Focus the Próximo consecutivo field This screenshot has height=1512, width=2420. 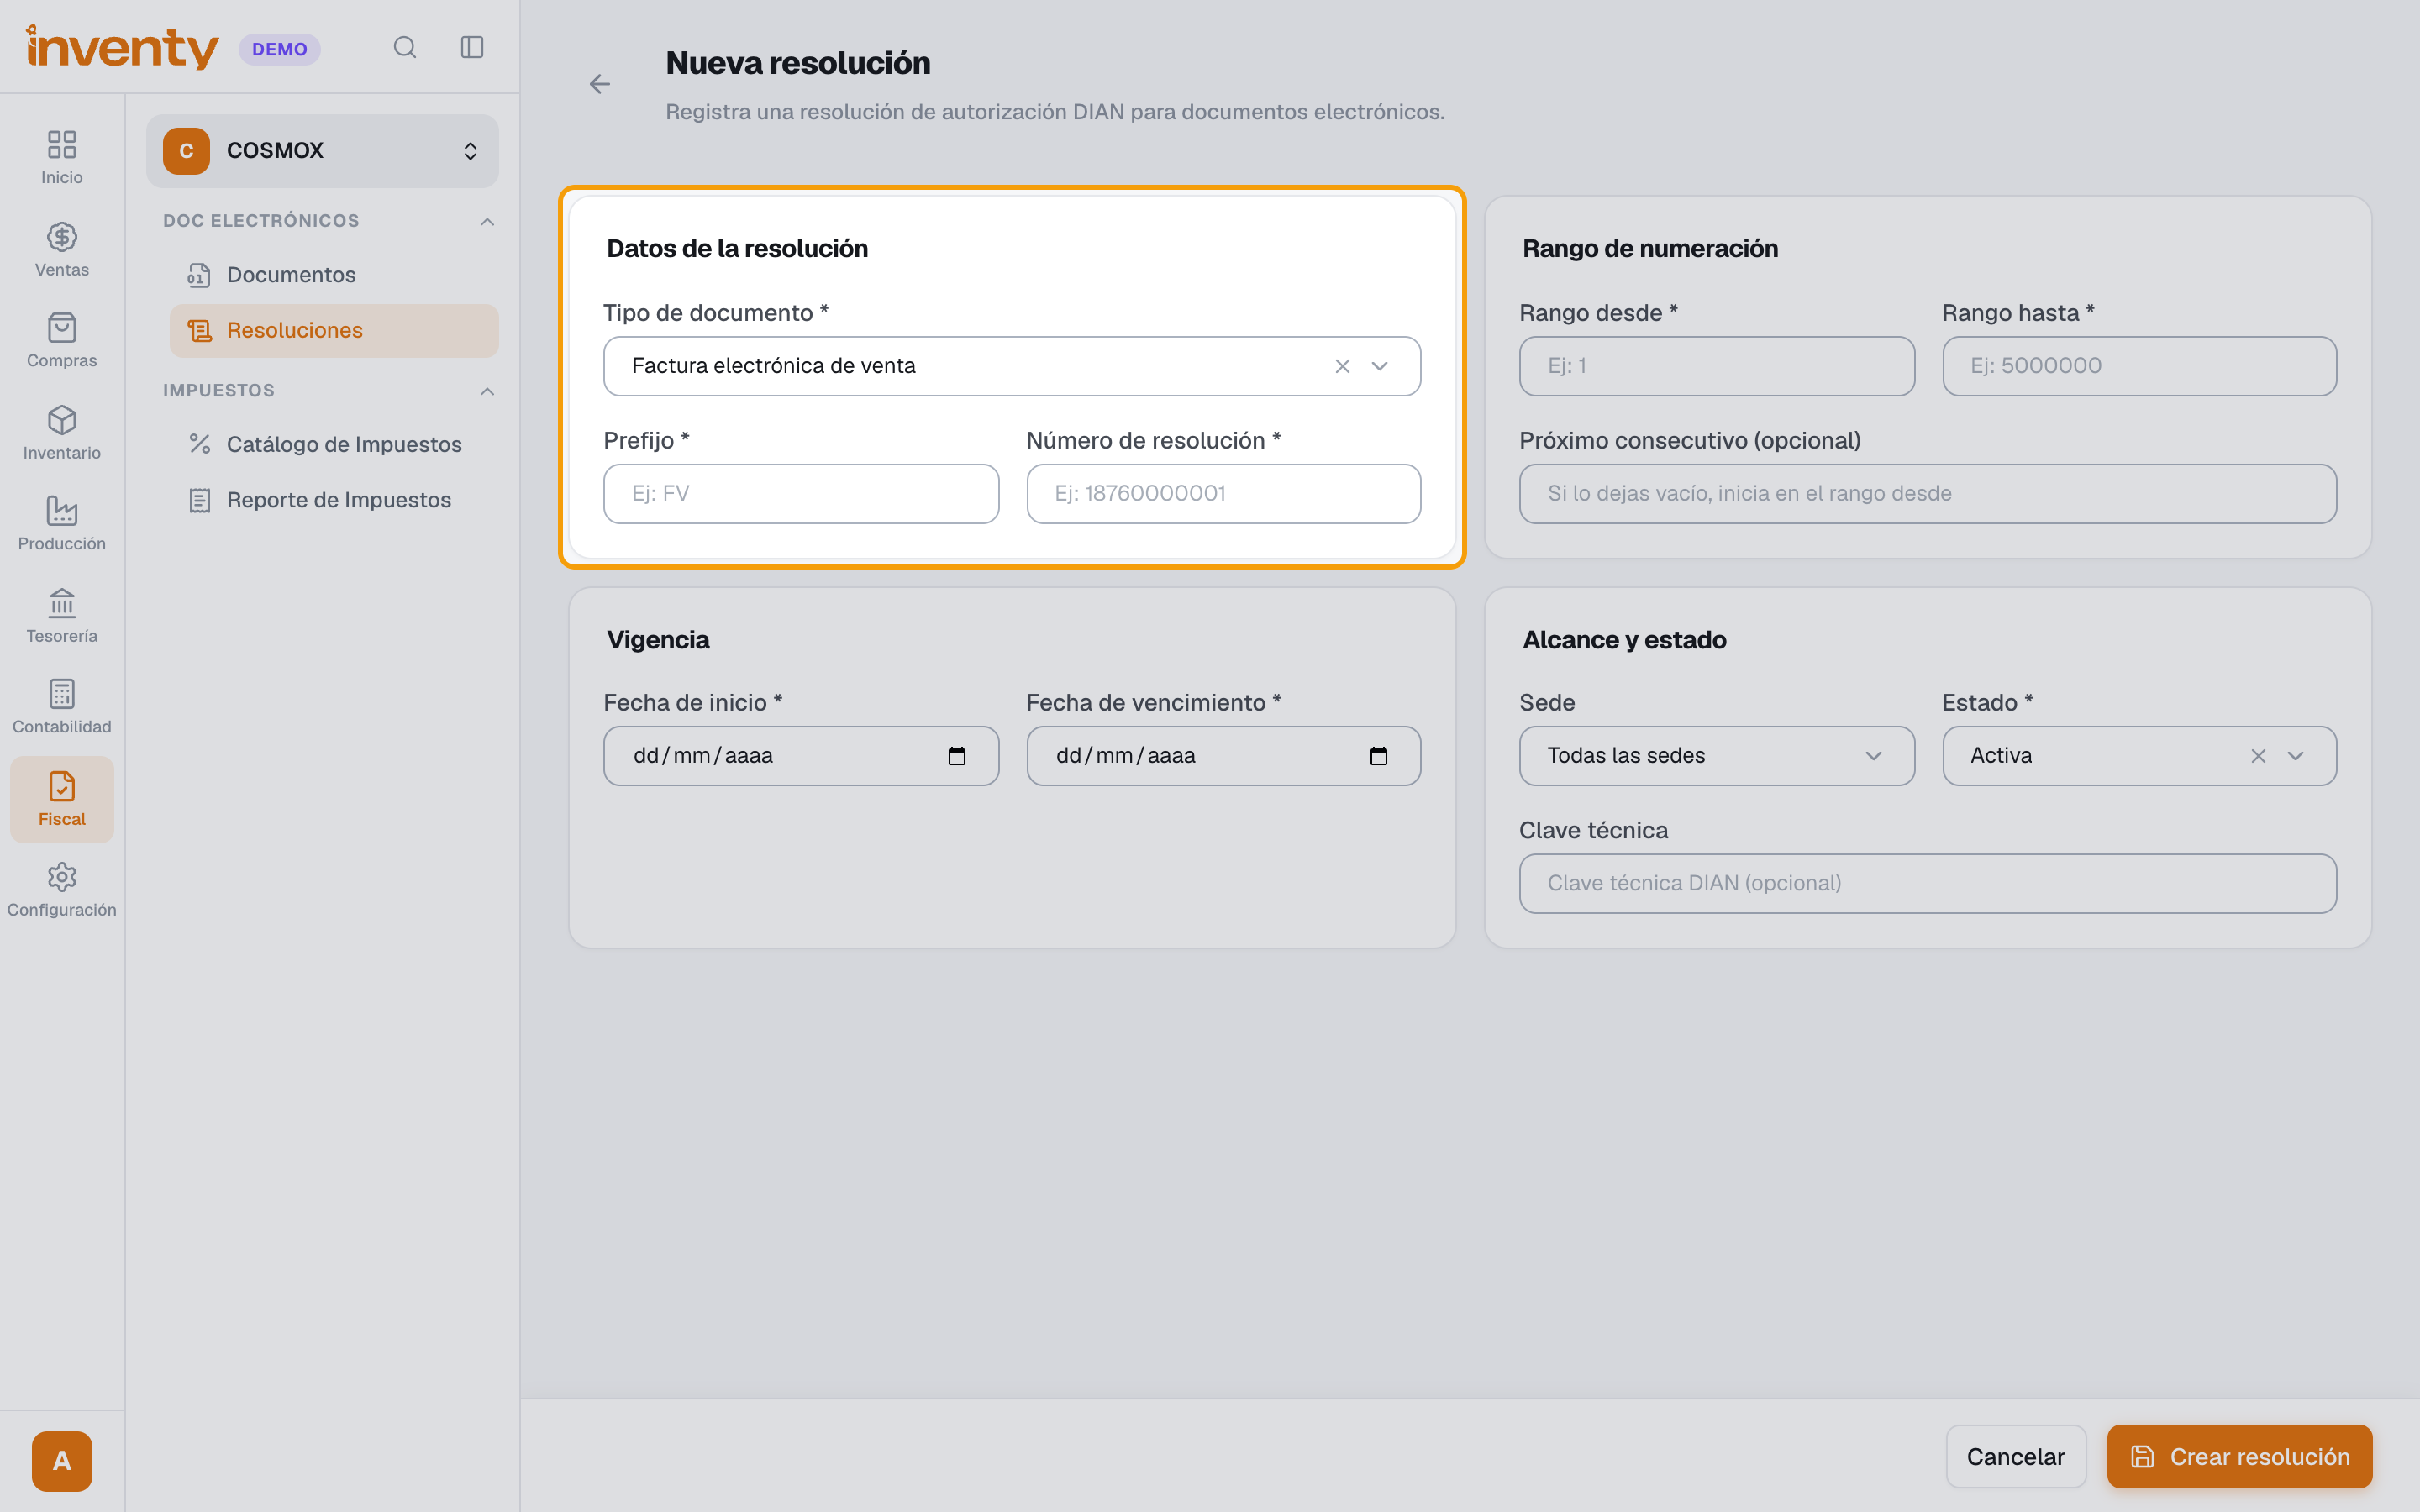[x=1927, y=494]
